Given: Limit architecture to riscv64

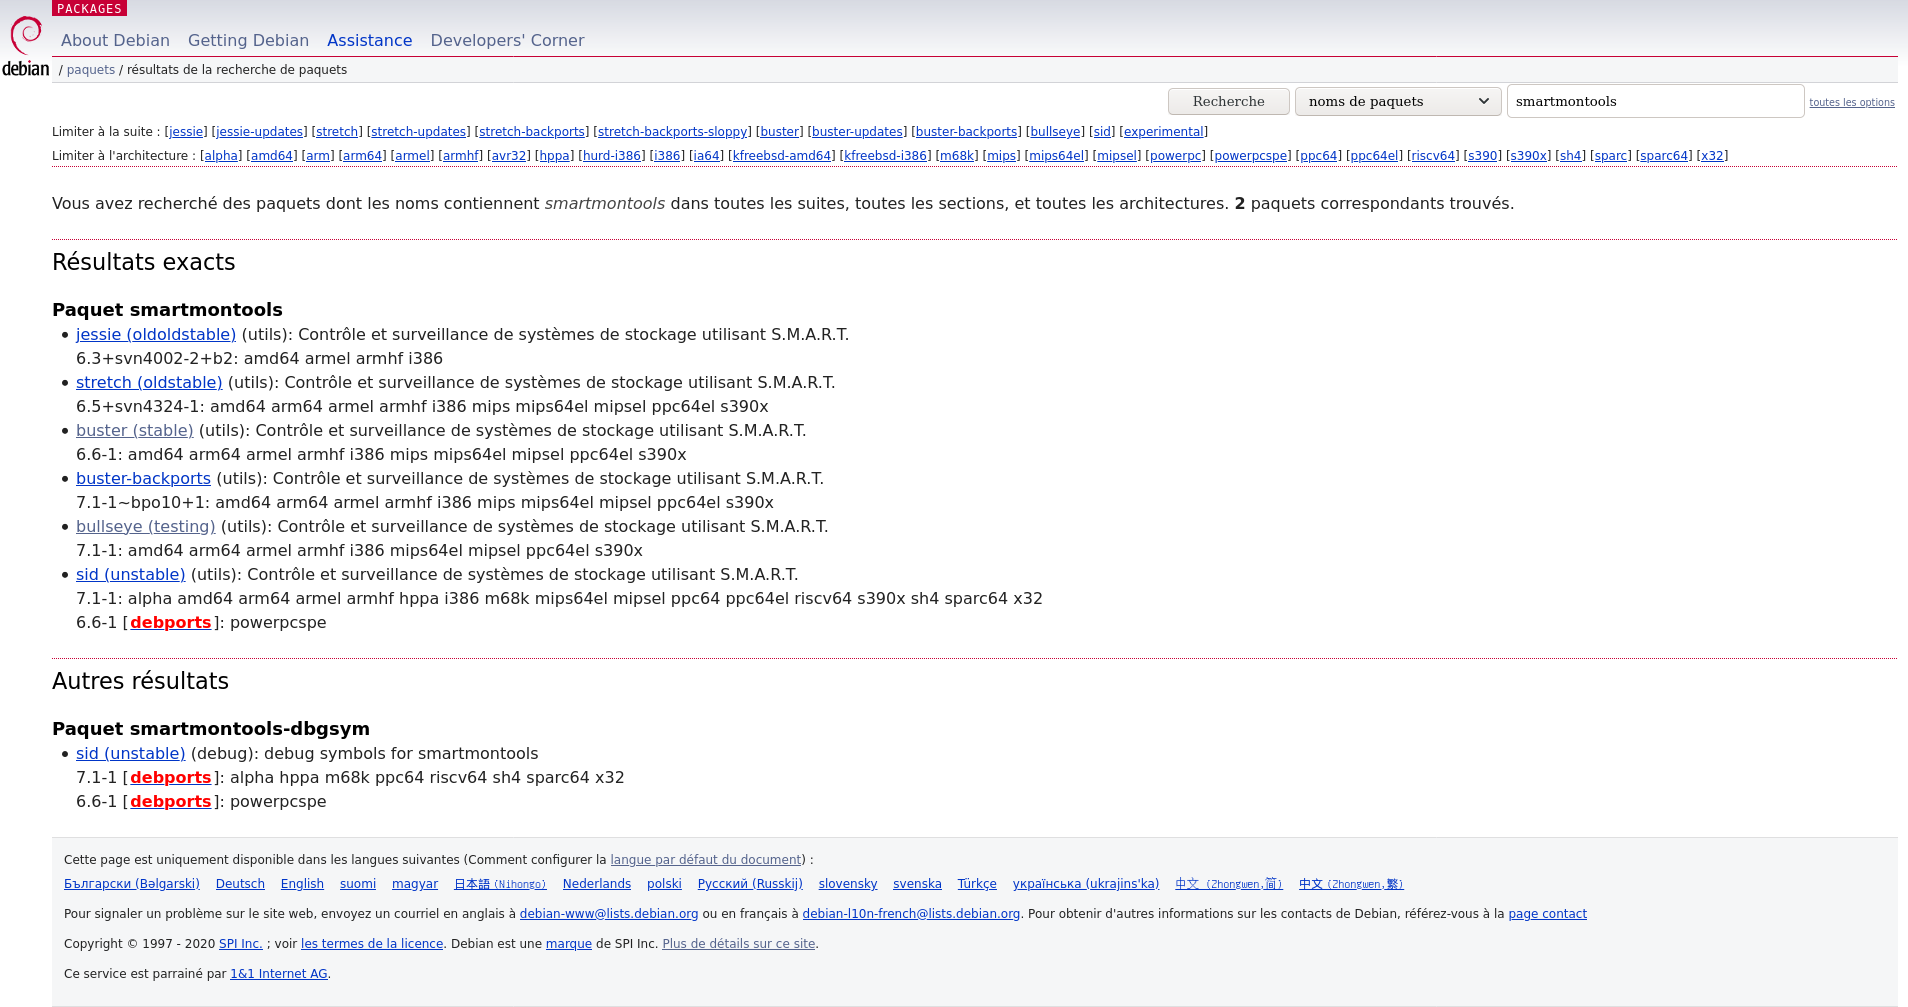Looking at the screenshot, I should coord(1433,156).
